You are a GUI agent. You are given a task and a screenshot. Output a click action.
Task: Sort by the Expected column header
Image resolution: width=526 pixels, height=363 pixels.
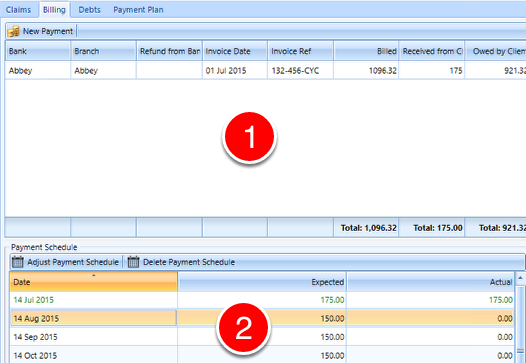tap(262, 282)
